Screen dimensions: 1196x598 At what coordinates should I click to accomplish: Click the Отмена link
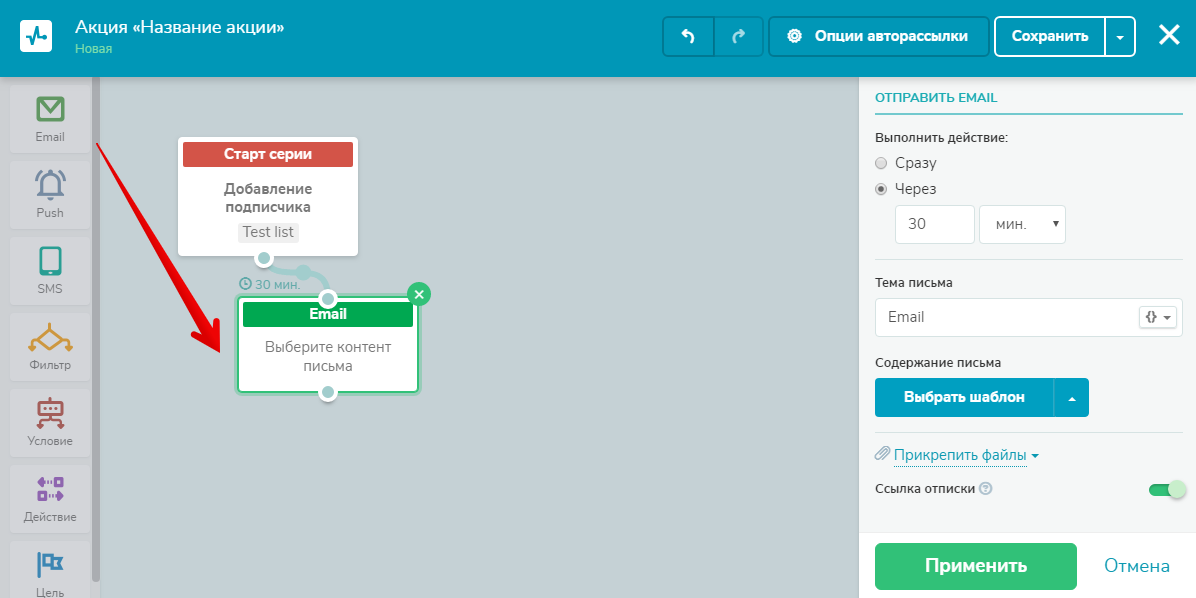pyautogui.click(x=1137, y=566)
